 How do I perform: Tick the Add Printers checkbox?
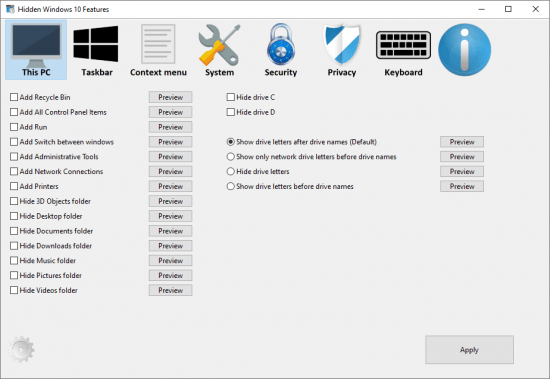[x=14, y=186]
